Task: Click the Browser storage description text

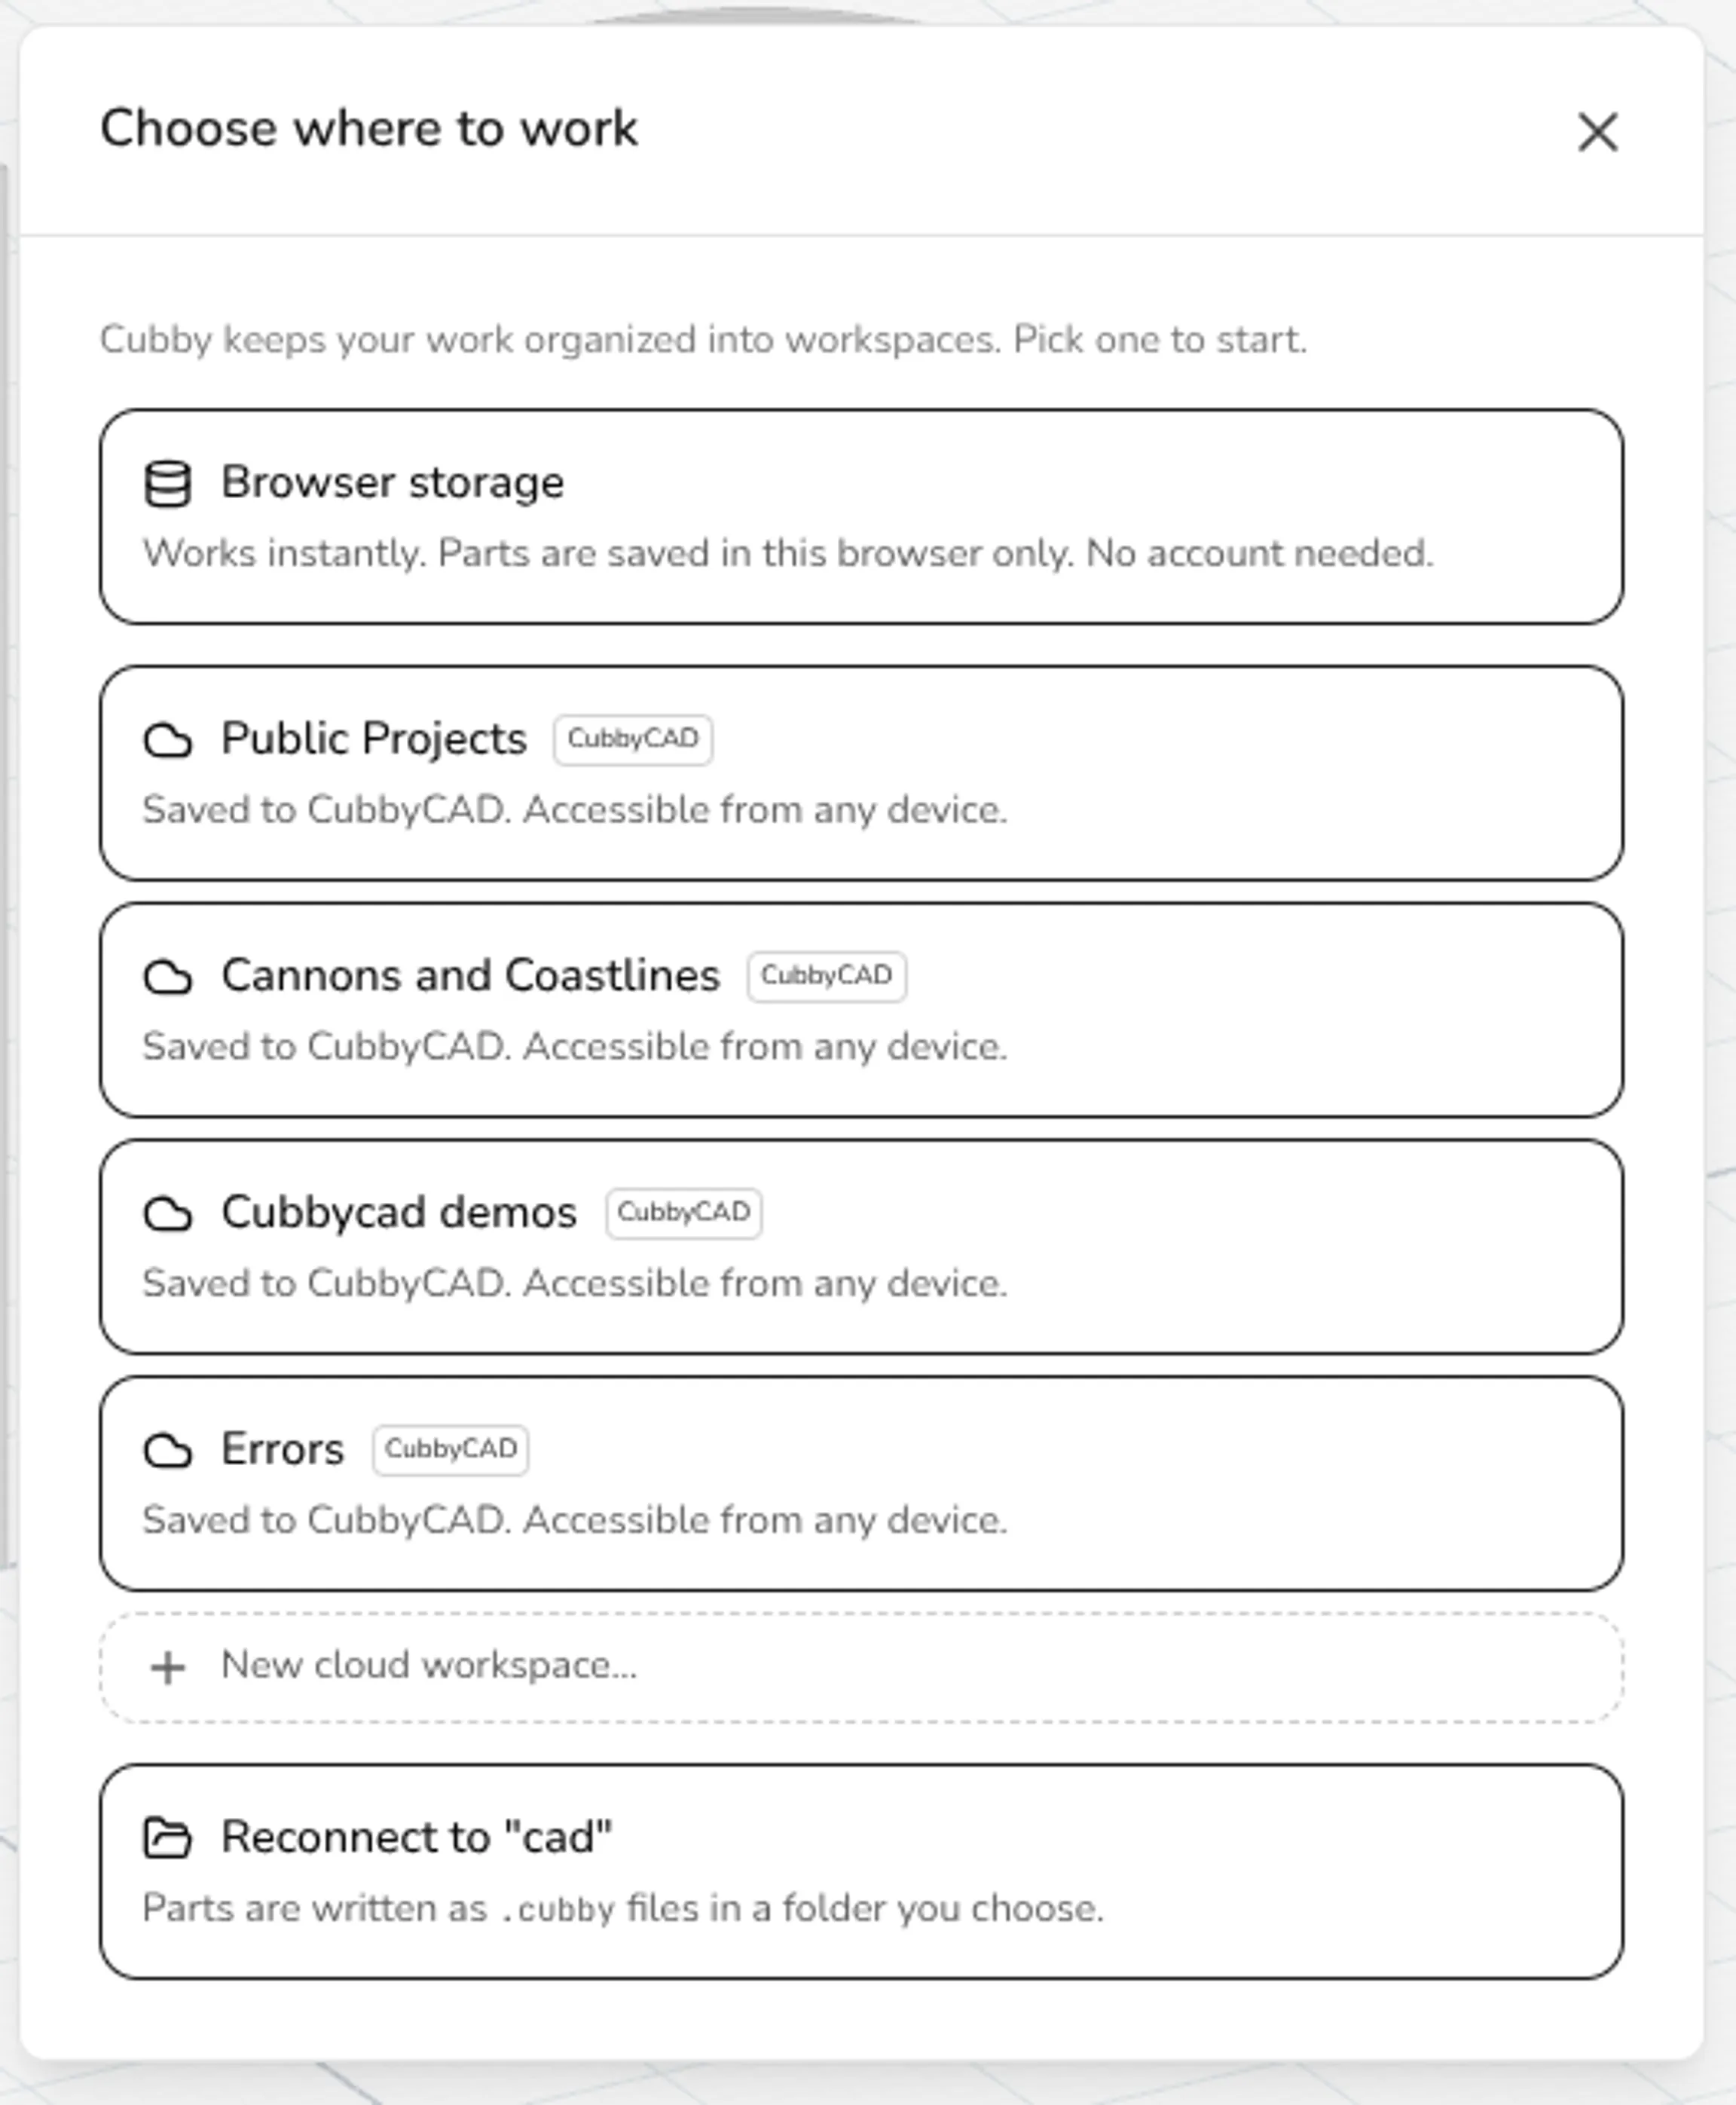Action: point(788,553)
